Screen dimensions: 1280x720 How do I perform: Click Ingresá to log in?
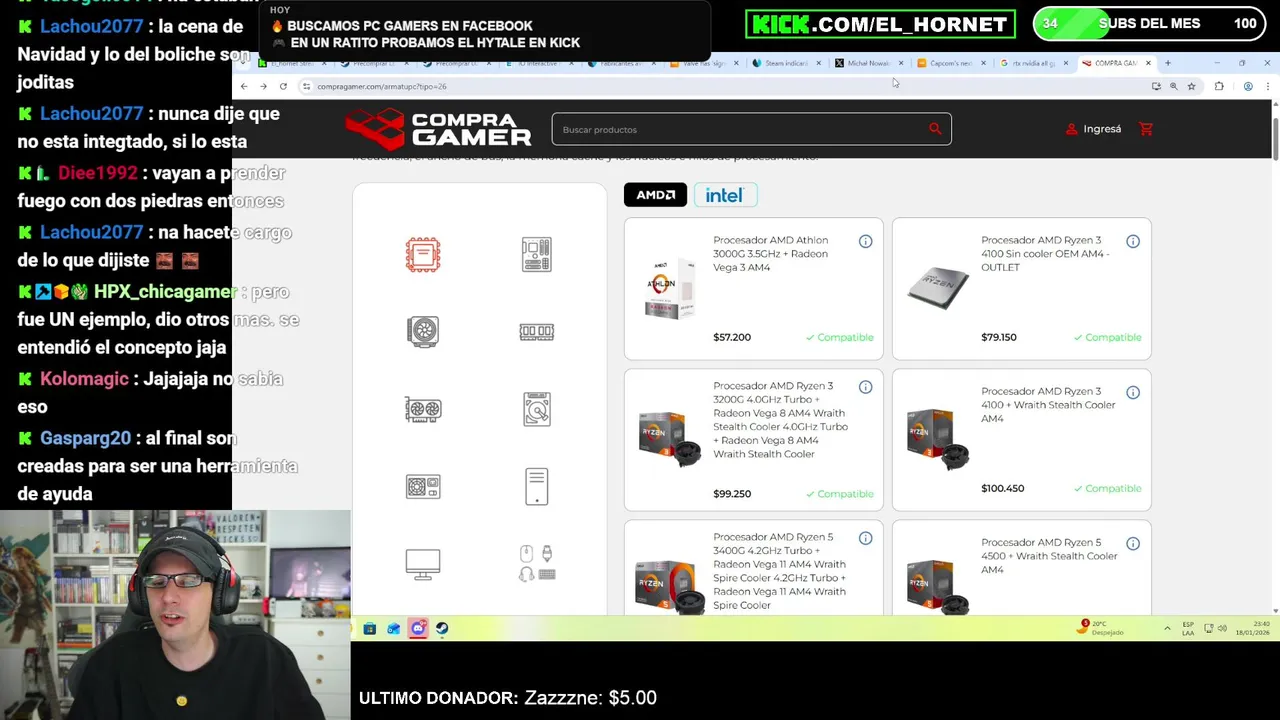pyautogui.click(x=1093, y=129)
